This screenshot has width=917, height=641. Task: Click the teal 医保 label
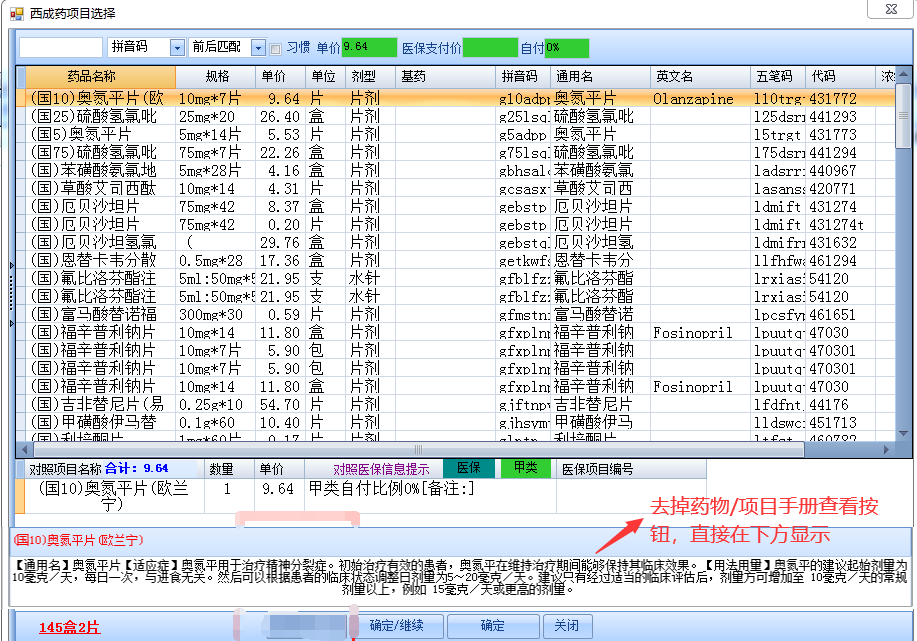coord(468,468)
